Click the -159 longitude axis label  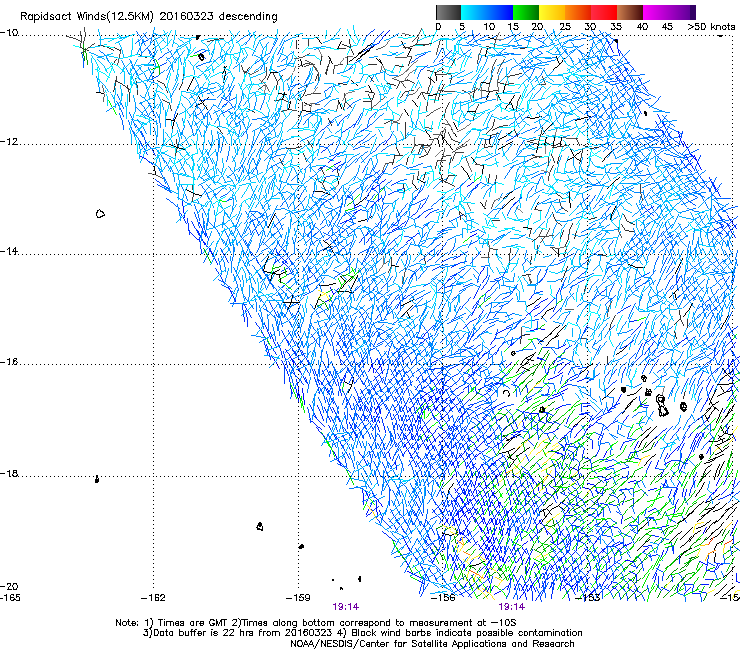point(298,598)
